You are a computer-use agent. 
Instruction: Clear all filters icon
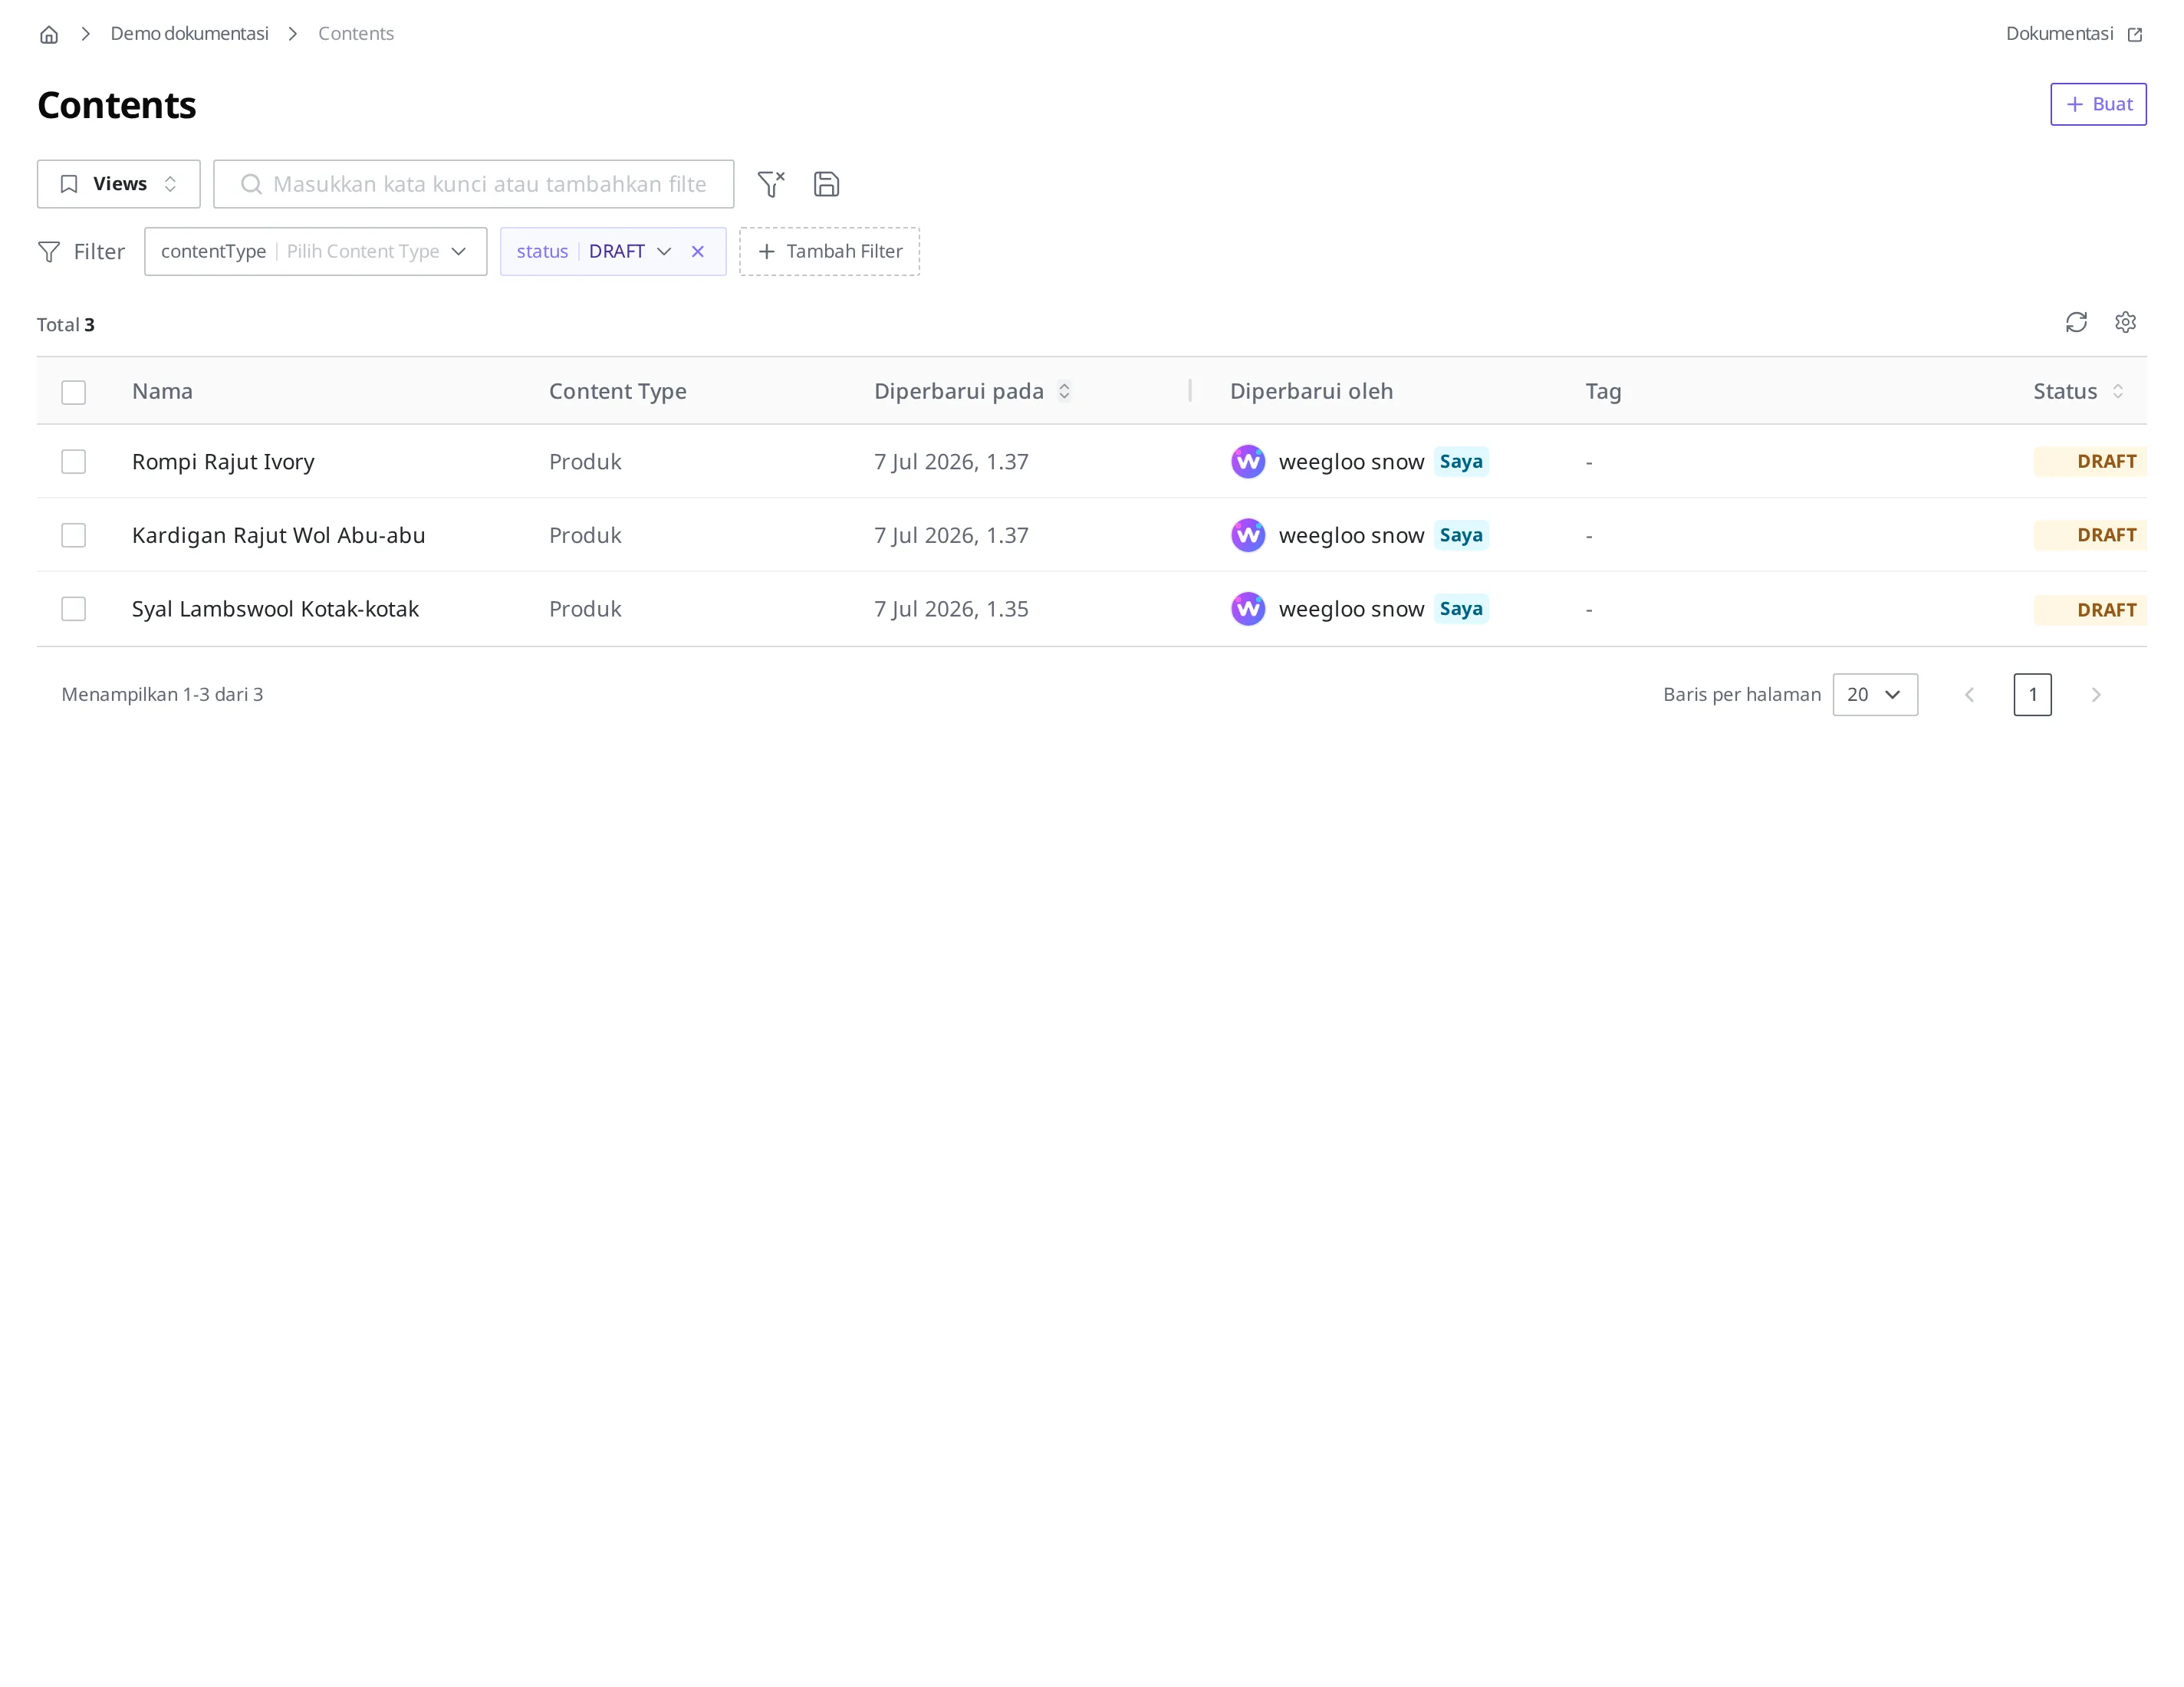coord(771,184)
